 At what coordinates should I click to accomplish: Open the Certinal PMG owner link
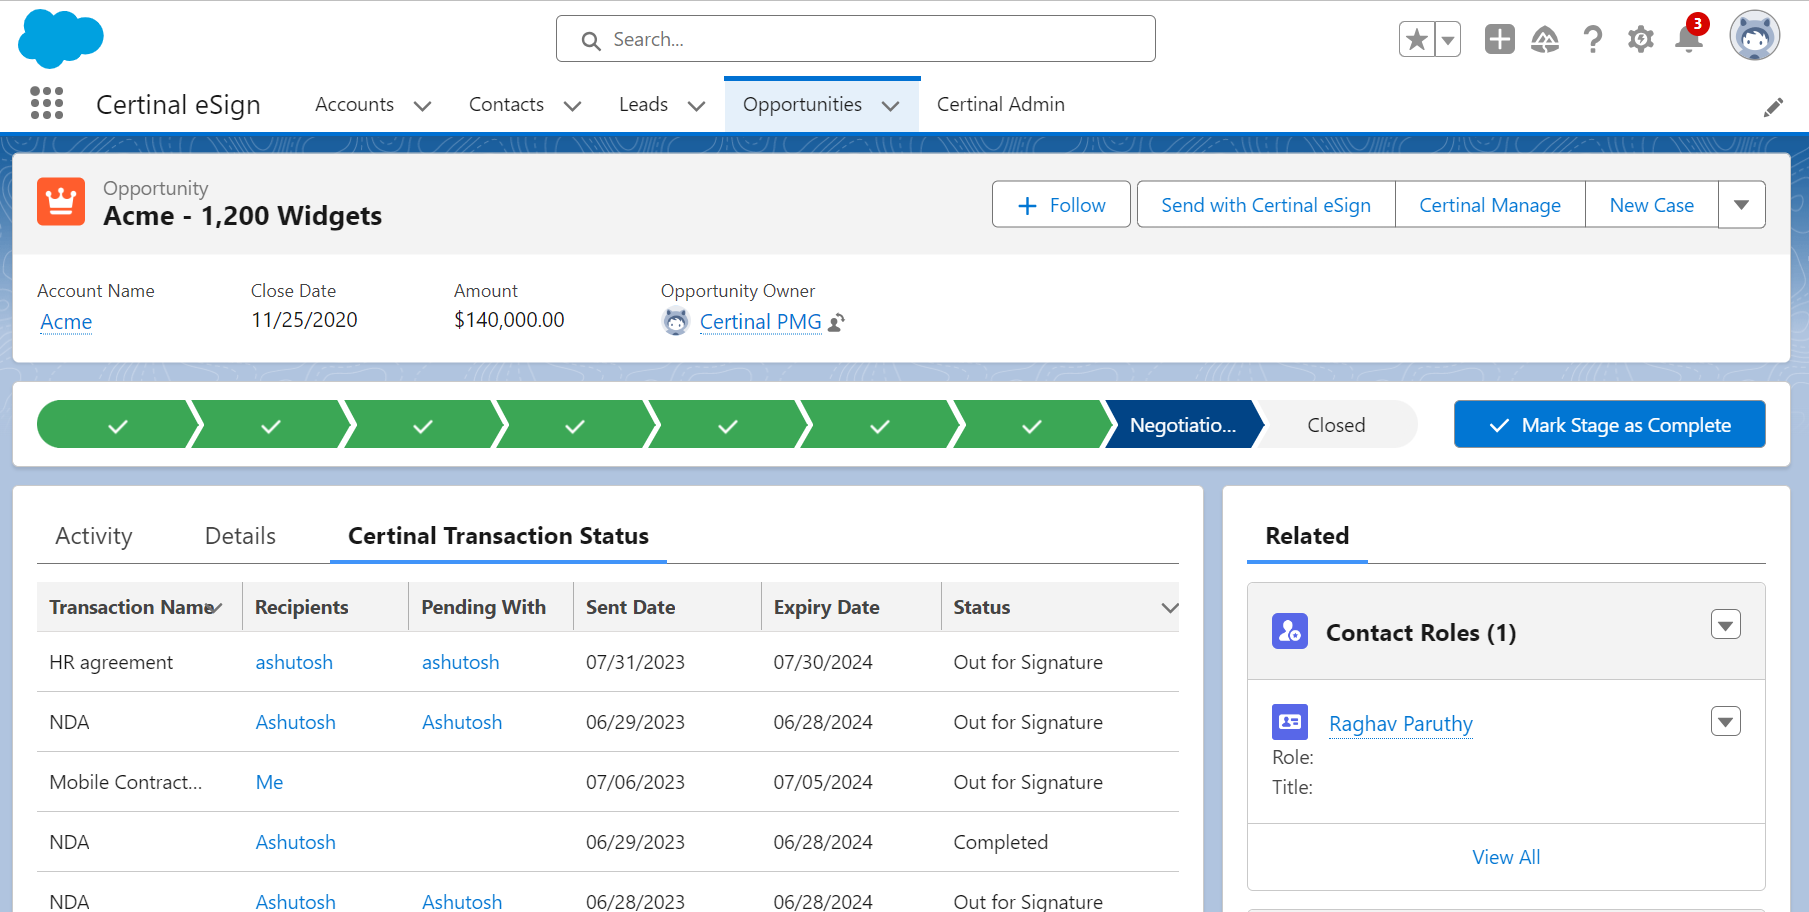(761, 322)
